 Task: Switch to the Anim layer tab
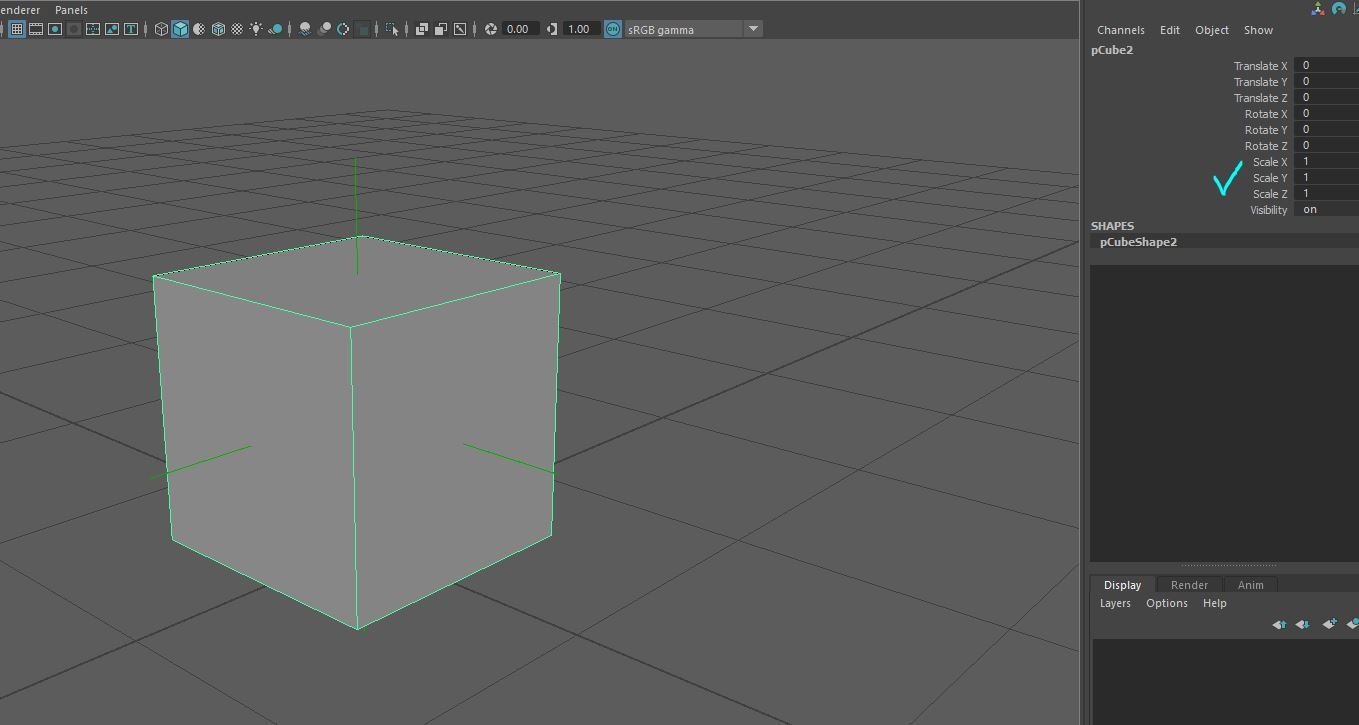click(x=1250, y=585)
